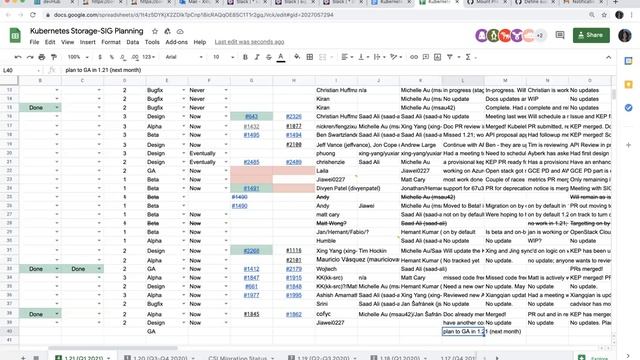
Task: Toggle bold formatting
Action: click(x=245, y=57)
